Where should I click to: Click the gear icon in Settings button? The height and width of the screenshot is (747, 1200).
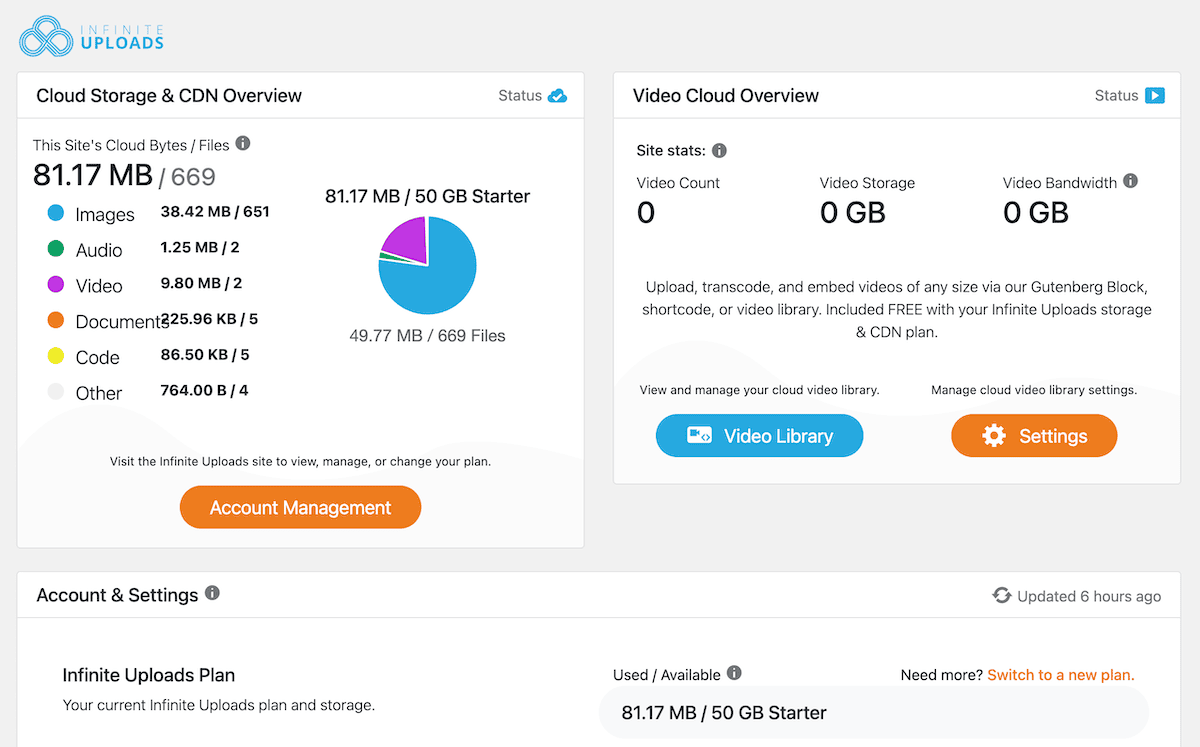(x=994, y=436)
